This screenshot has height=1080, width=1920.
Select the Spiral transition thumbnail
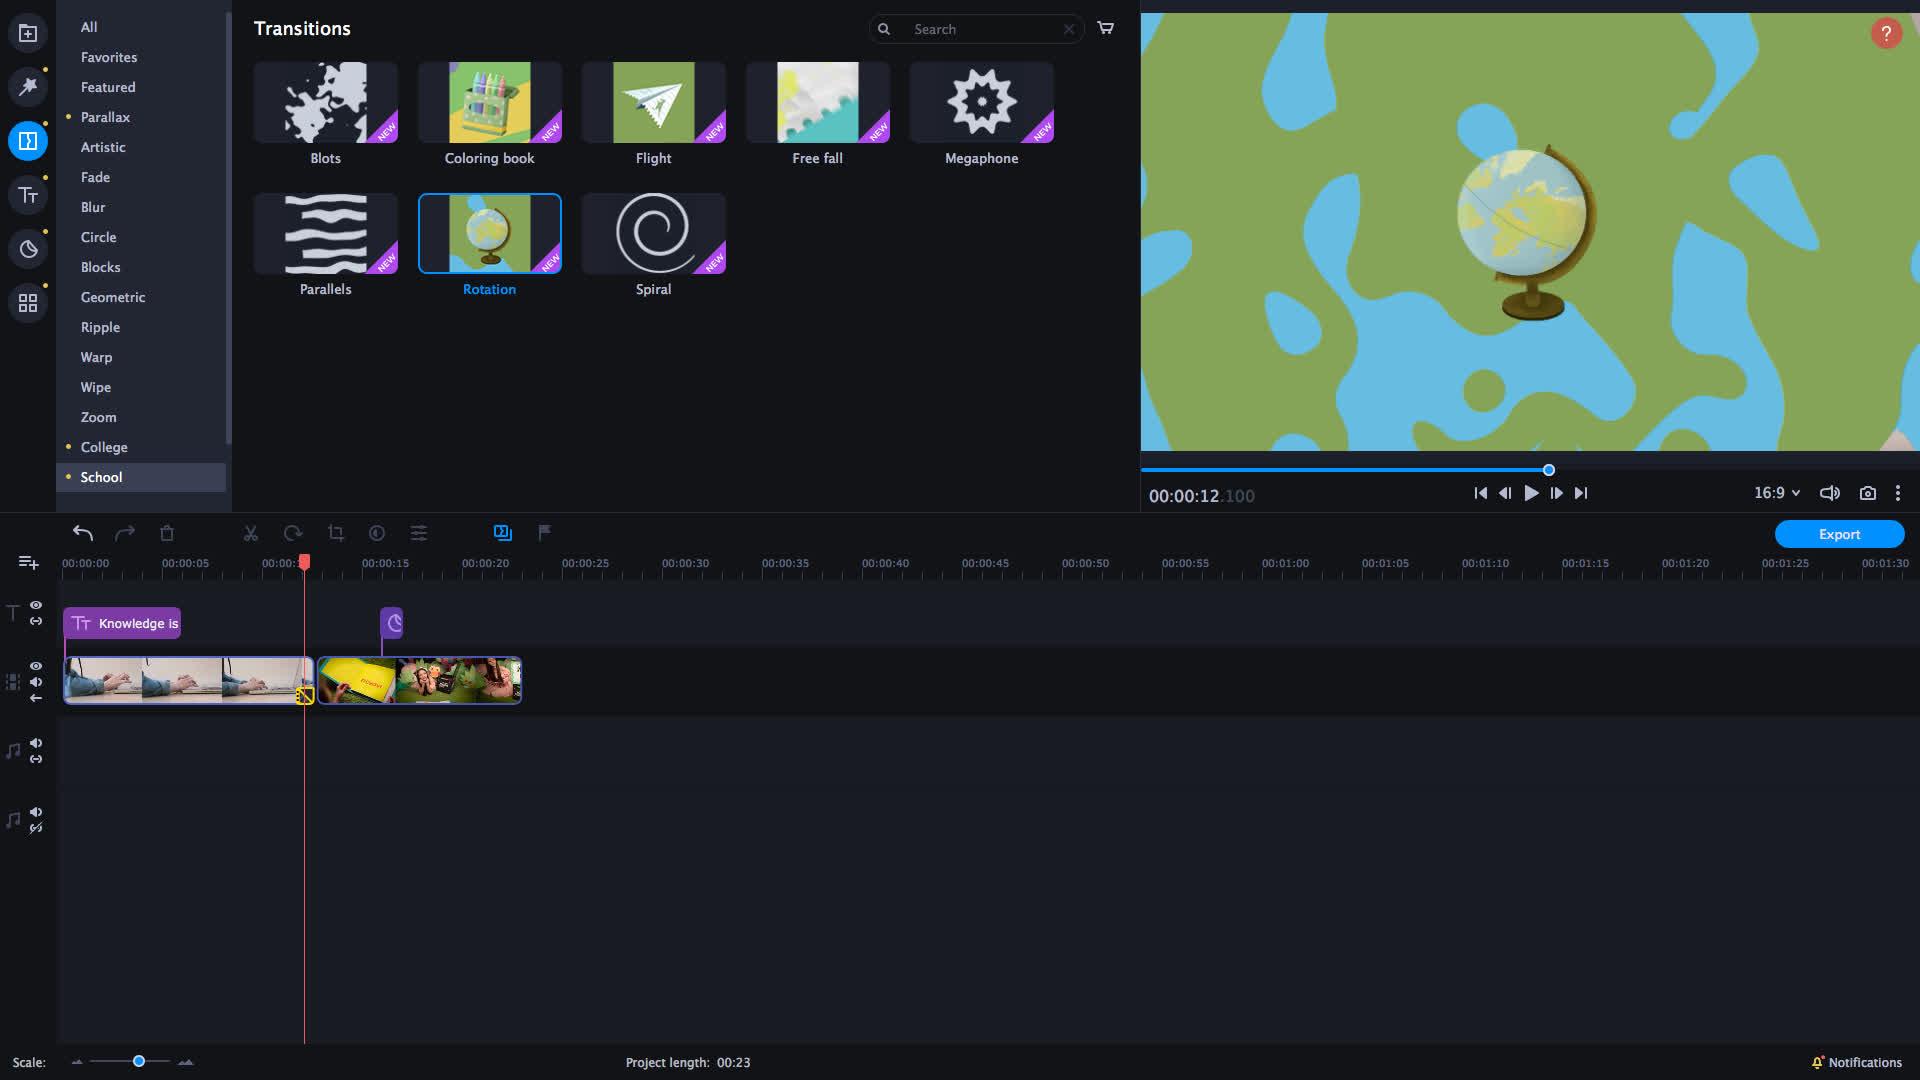pyautogui.click(x=653, y=233)
